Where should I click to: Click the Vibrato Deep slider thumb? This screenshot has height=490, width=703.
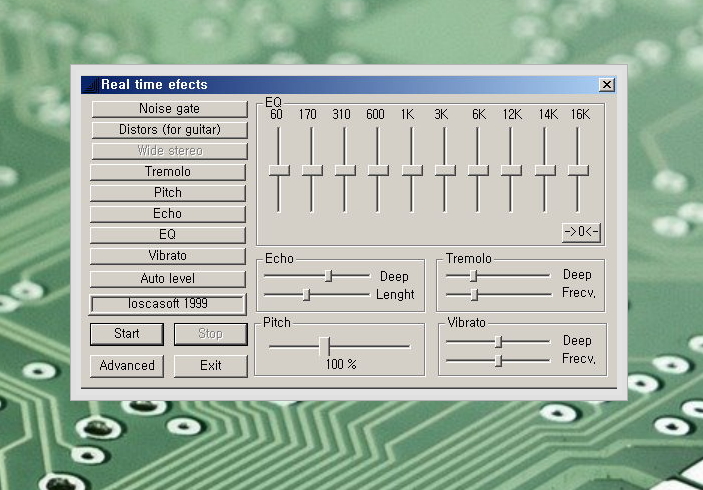click(498, 342)
